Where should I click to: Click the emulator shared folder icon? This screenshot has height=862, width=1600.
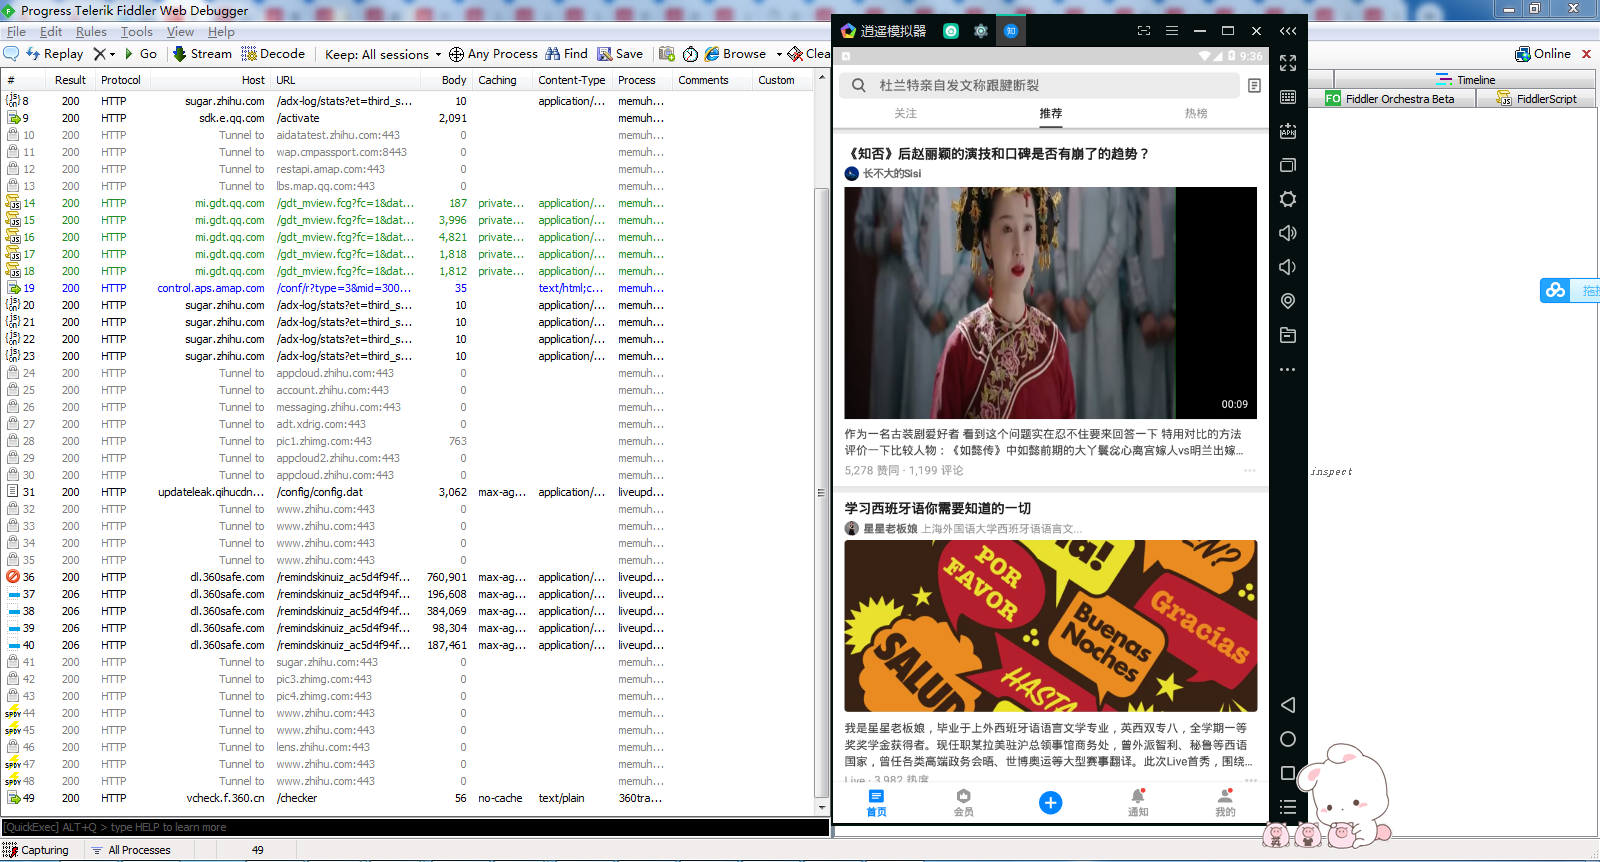[x=1288, y=335]
